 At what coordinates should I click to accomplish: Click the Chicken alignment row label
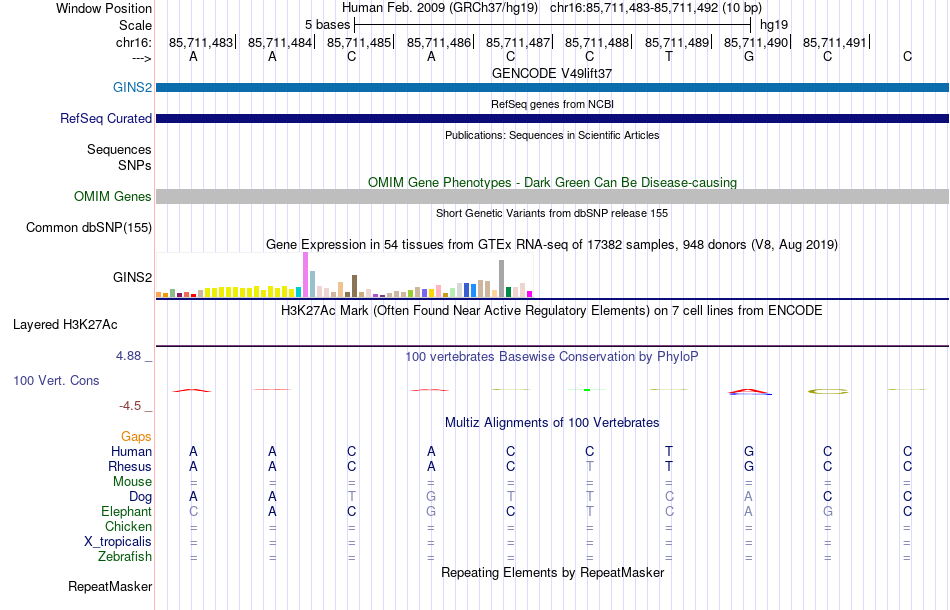128,526
